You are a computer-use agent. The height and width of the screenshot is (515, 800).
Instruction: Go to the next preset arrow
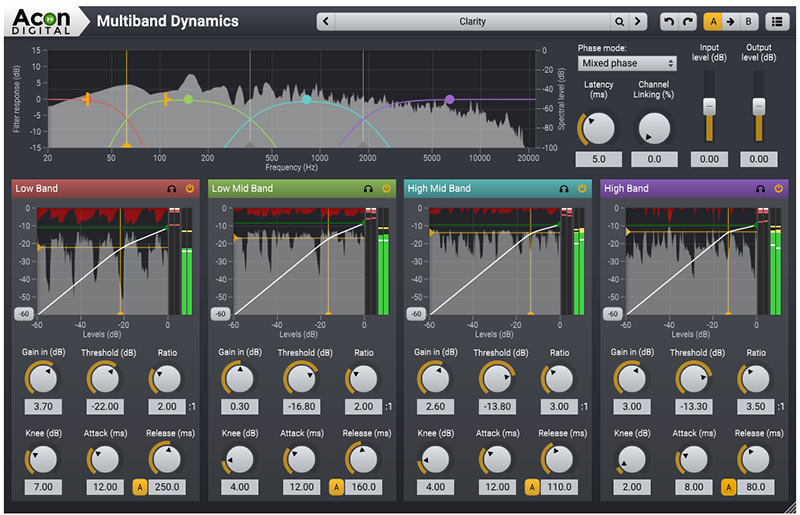(x=639, y=21)
